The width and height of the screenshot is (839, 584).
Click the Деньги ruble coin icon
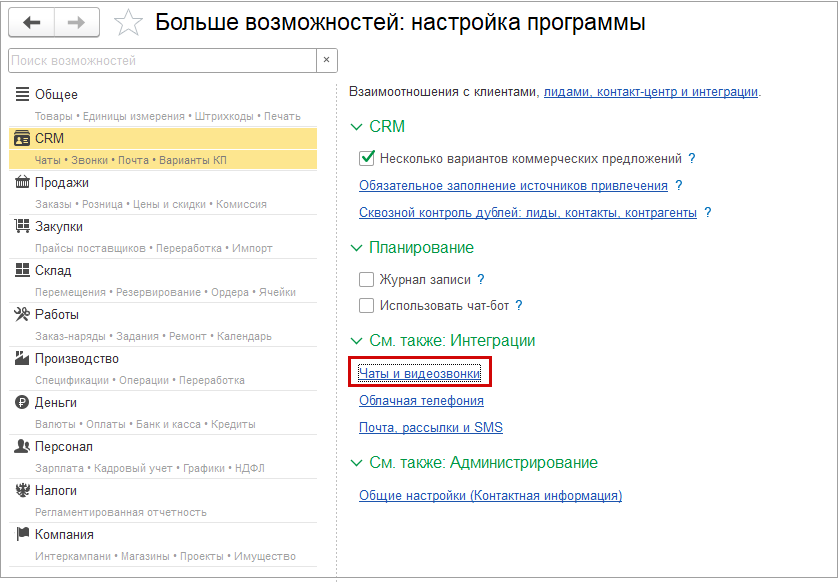(x=22, y=402)
